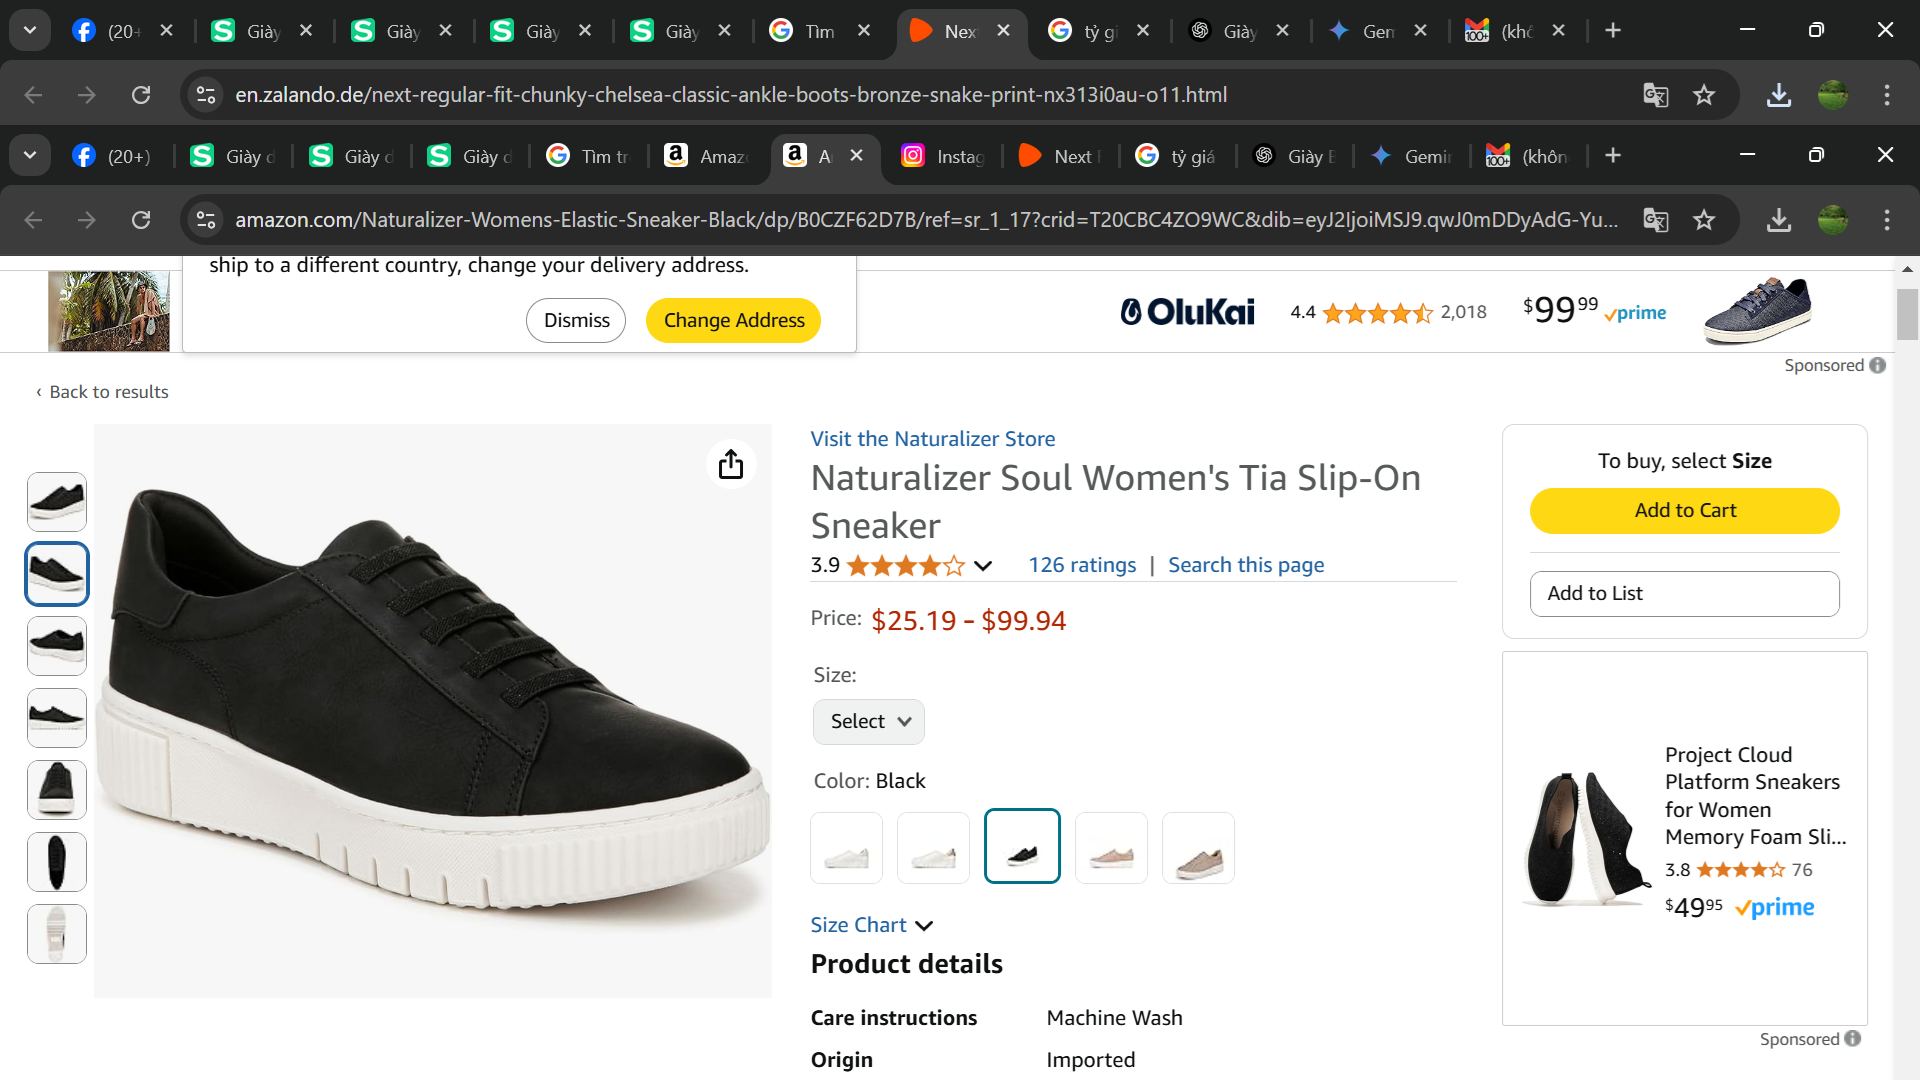Open the Size Select dropdown
Image resolution: width=1920 pixels, height=1080 pixels.
tap(869, 721)
